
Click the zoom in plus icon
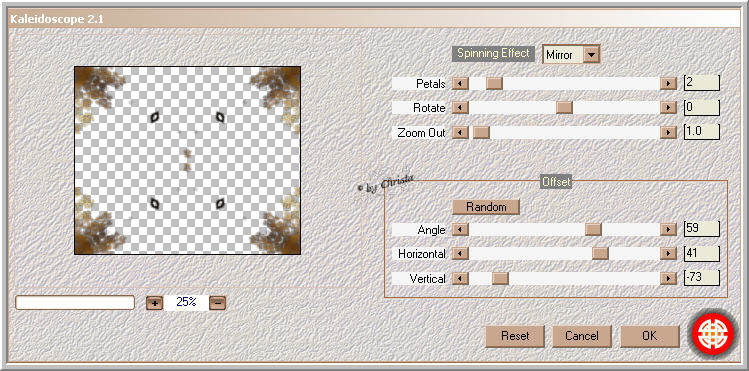click(x=154, y=303)
